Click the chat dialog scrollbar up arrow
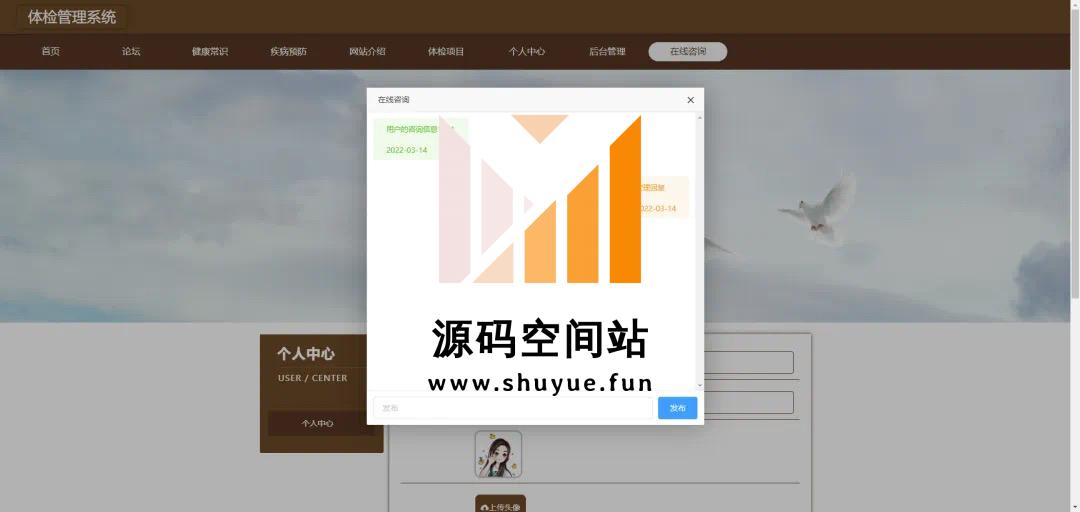 point(700,118)
